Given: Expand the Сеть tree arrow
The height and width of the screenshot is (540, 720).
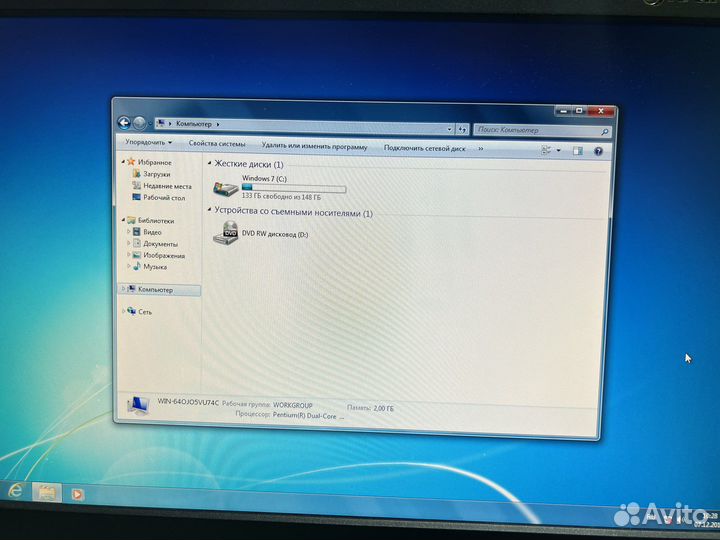Looking at the screenshot, I should tap(123, 311).
